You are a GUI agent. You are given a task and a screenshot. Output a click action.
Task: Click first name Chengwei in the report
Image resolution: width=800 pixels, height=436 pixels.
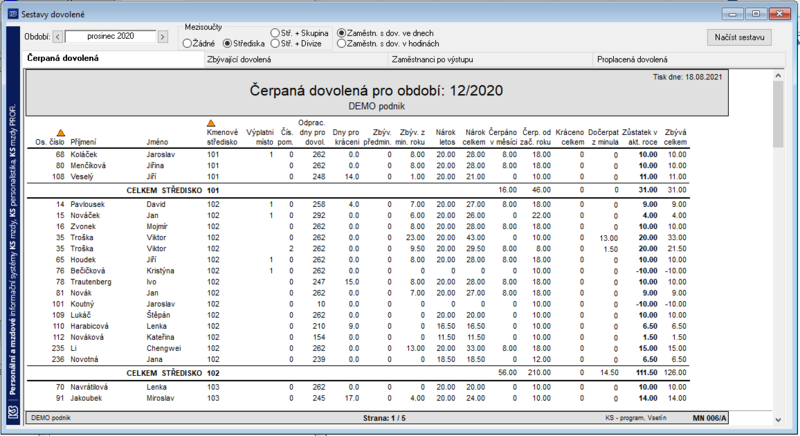[x=164, y=348]
